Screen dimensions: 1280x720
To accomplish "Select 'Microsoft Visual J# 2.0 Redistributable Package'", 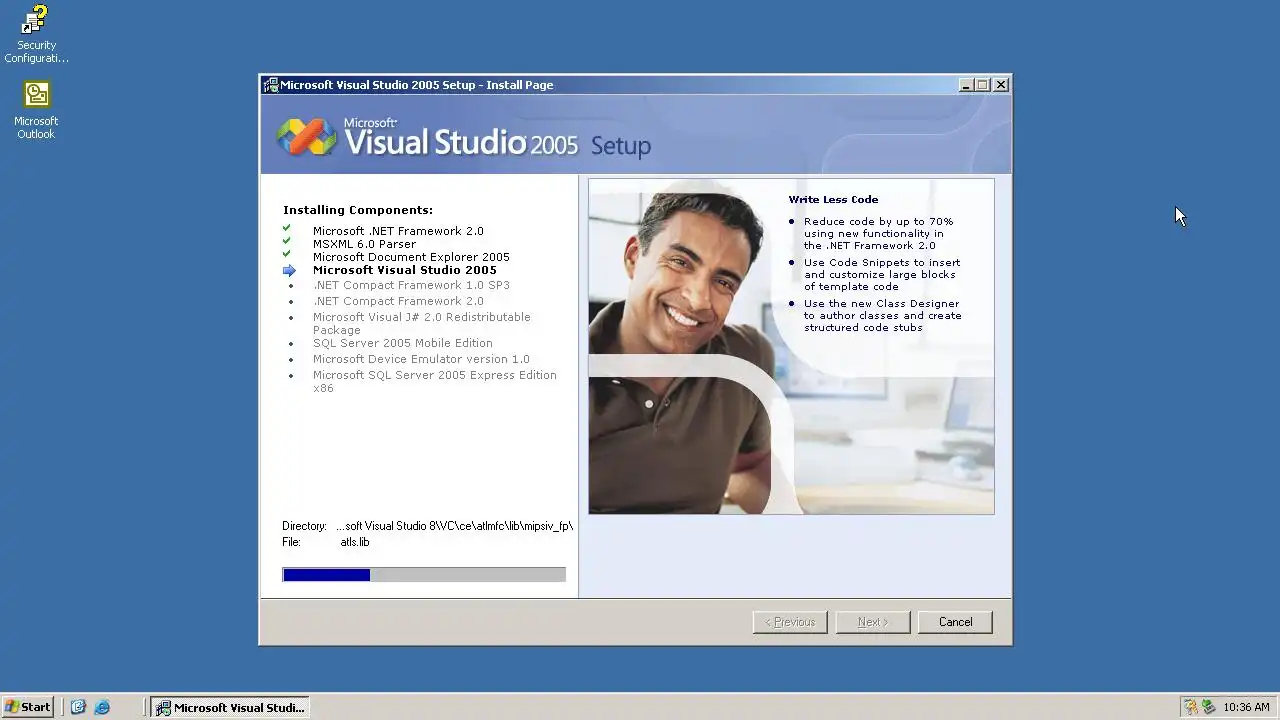I will pos(422,323).
